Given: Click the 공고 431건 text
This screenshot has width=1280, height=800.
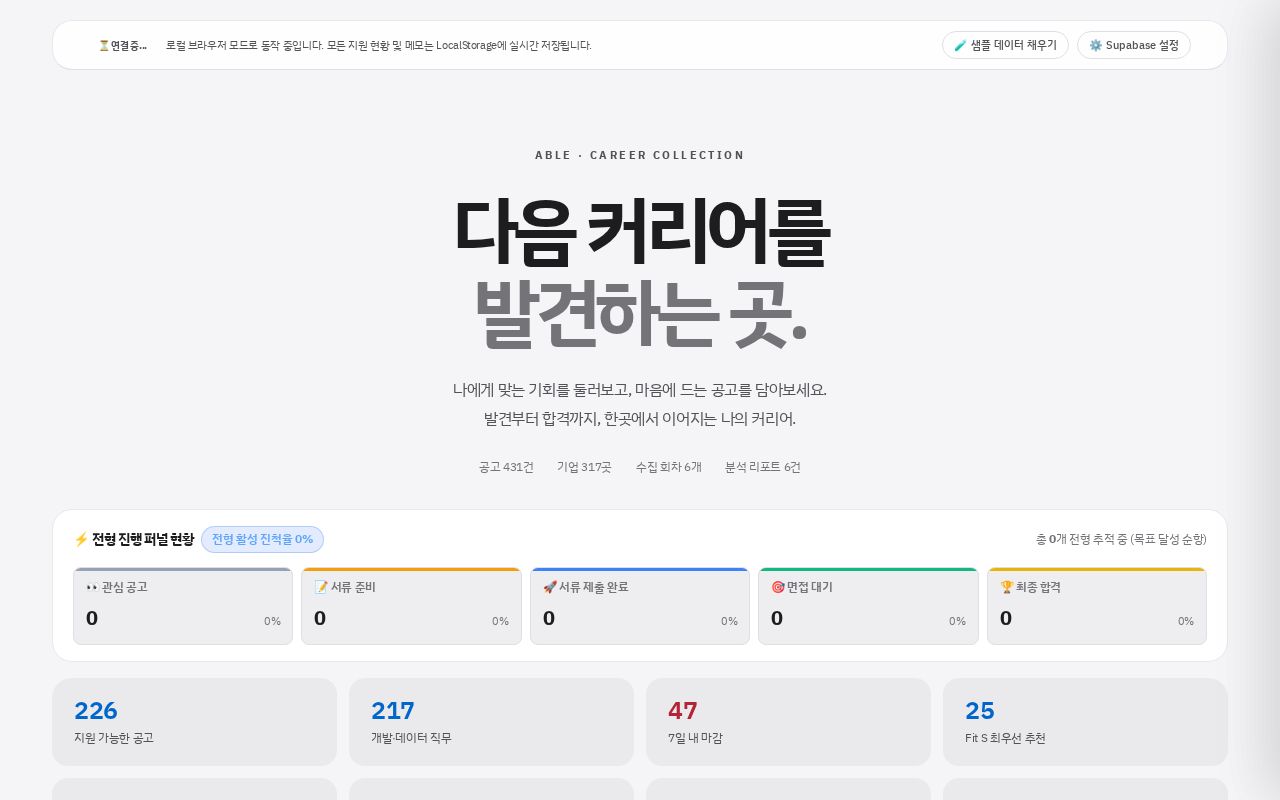Looking at the screenshot, I should pyautogui.click(x=506, y=467).
